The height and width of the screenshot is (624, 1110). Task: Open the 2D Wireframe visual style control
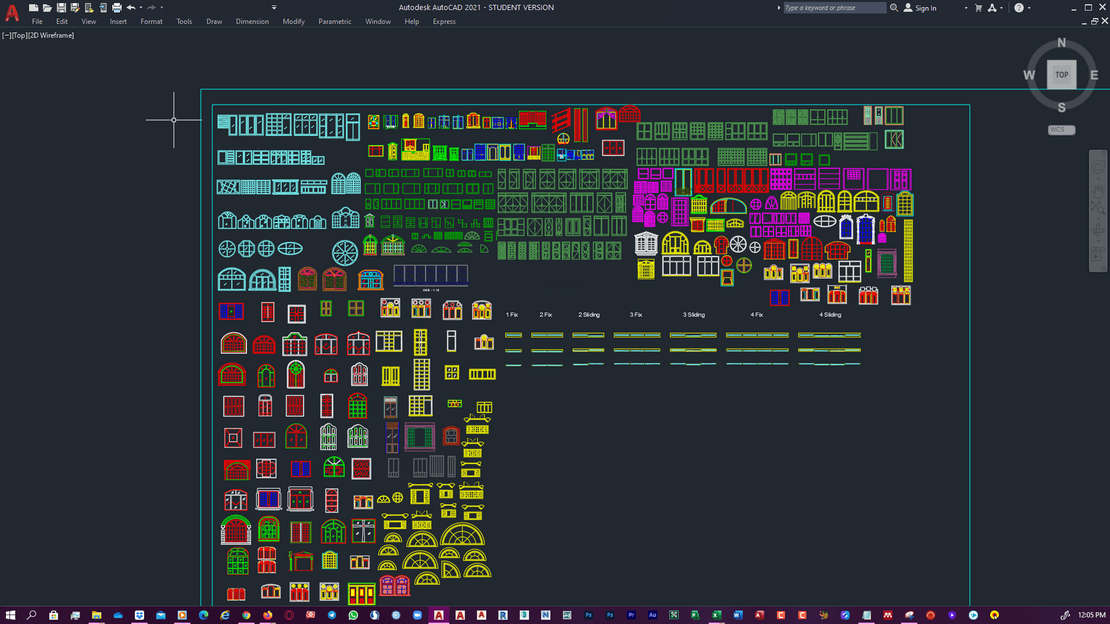(51, 35)
